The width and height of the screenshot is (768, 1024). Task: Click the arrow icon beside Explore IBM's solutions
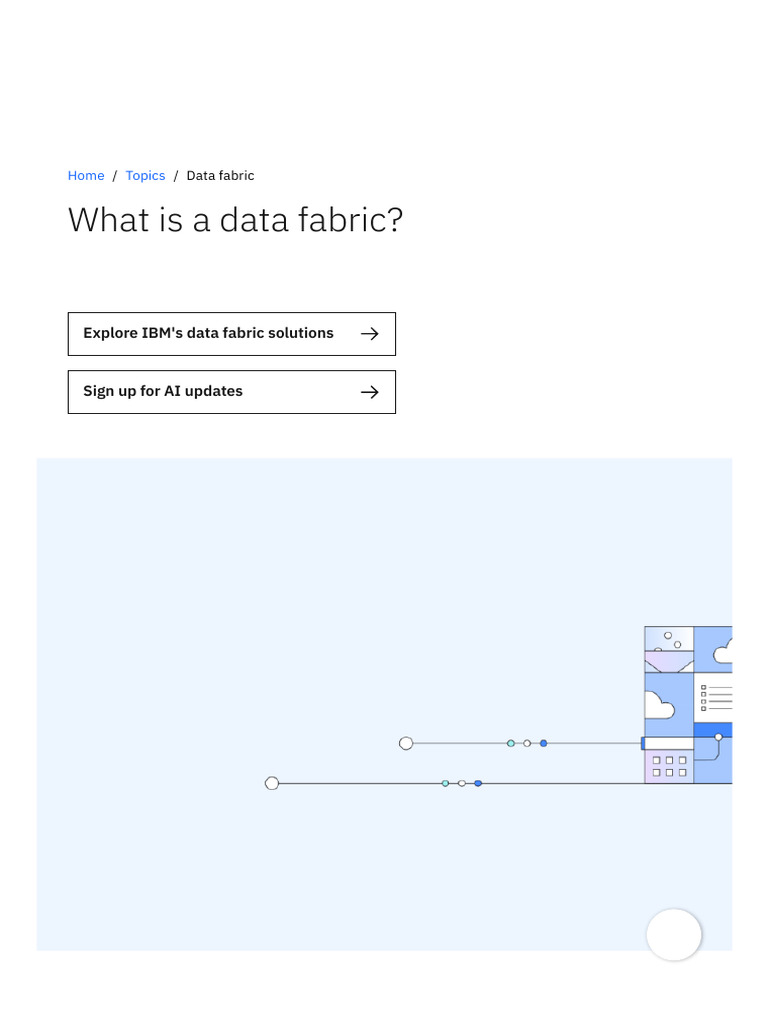[x=369, y=334]
